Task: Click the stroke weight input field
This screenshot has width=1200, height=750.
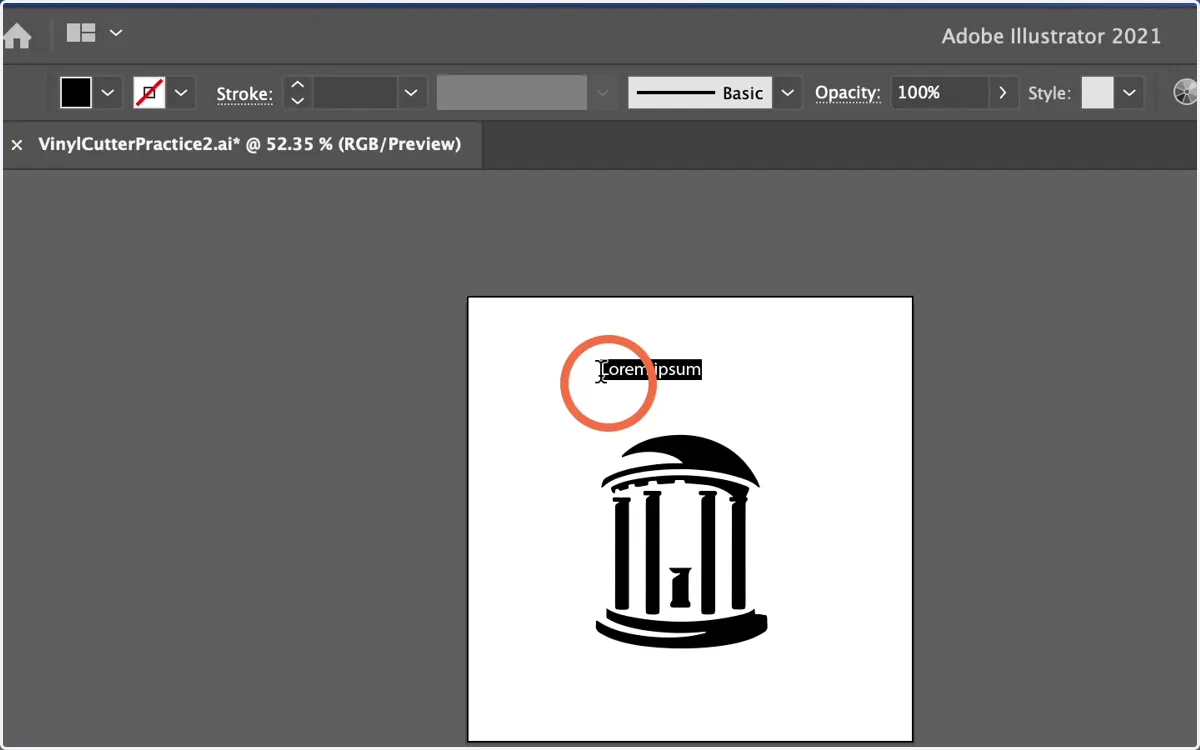Action: coord(355,93)
